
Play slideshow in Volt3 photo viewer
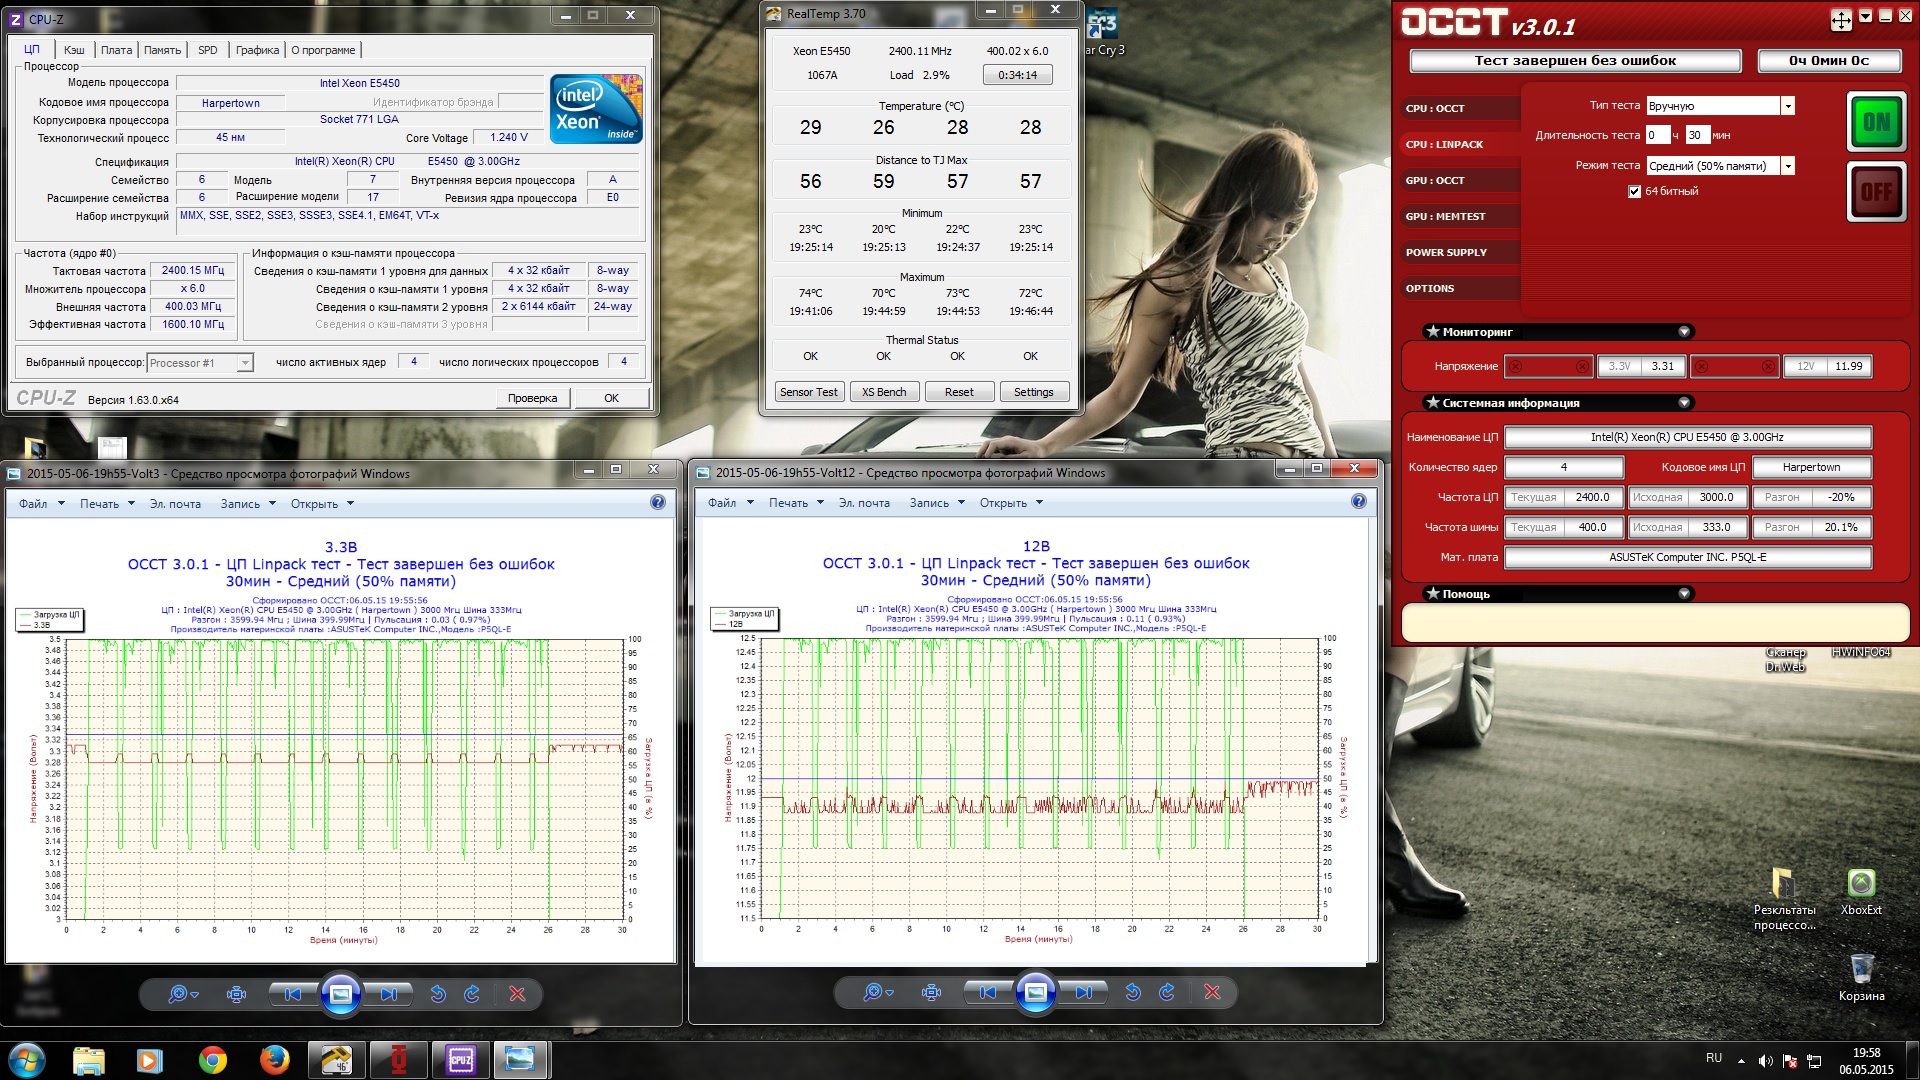pyautogui.click(x=340, y=994)
